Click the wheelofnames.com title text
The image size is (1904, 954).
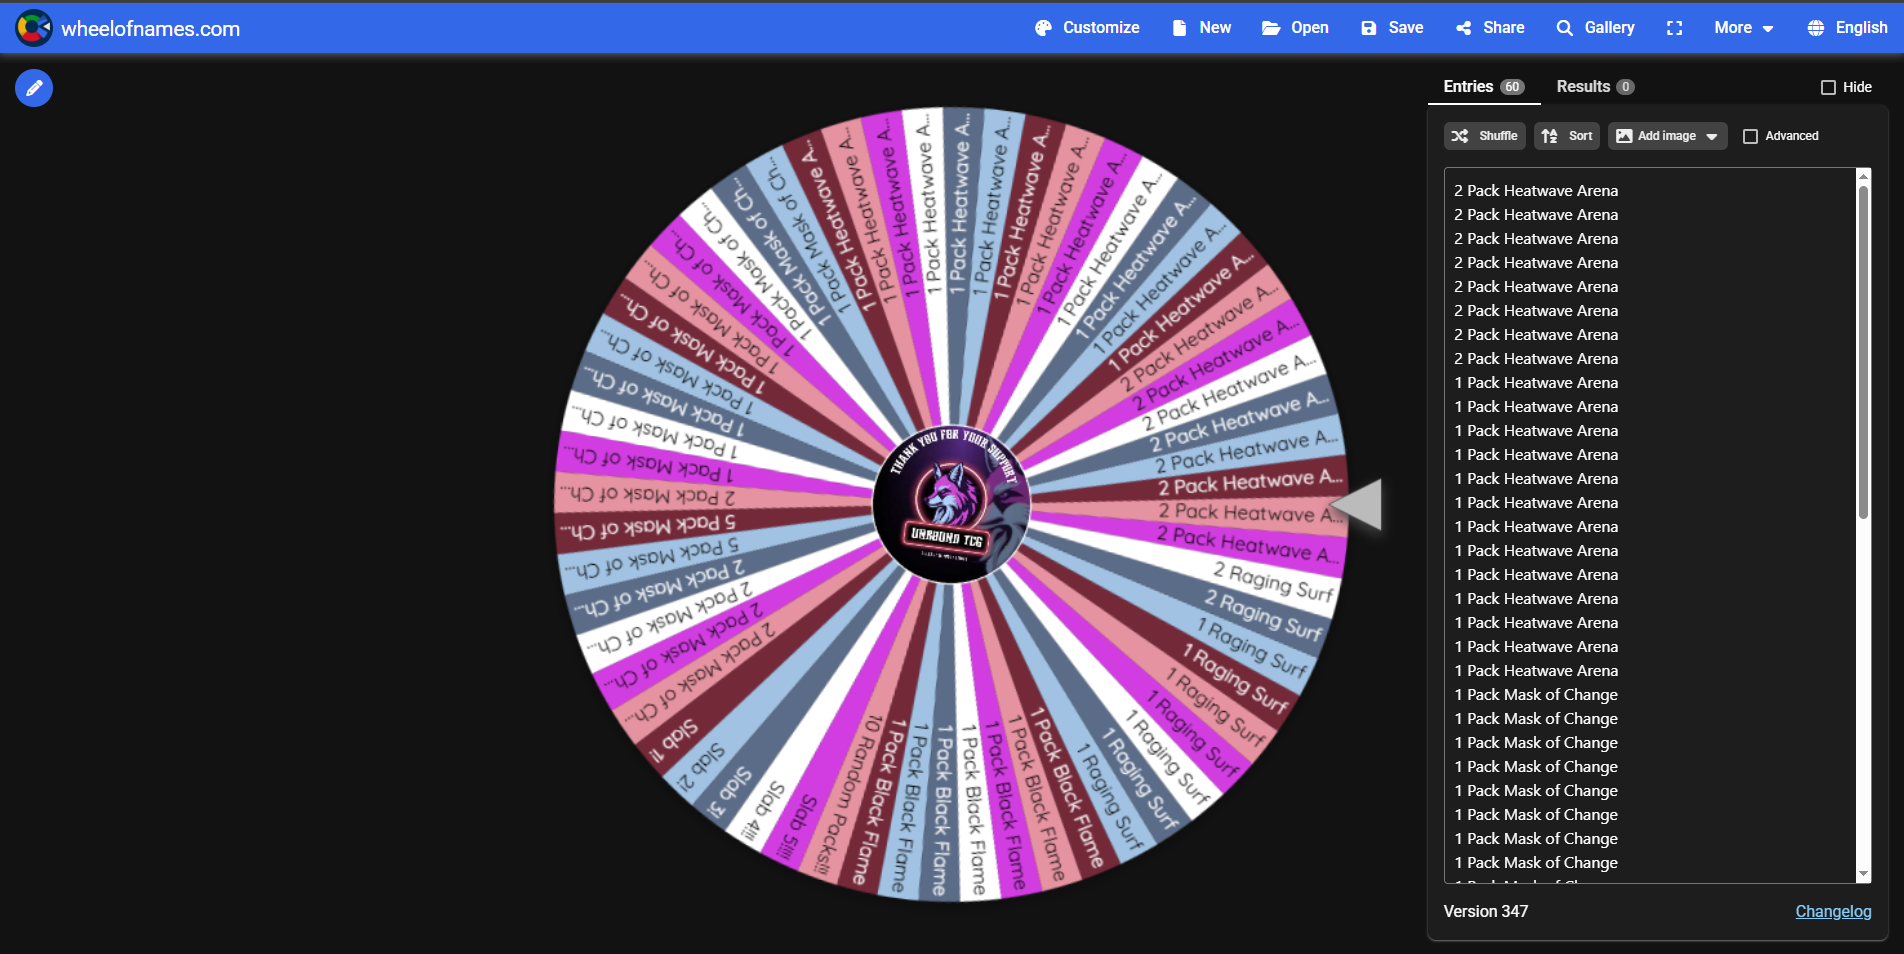[151, 29]
